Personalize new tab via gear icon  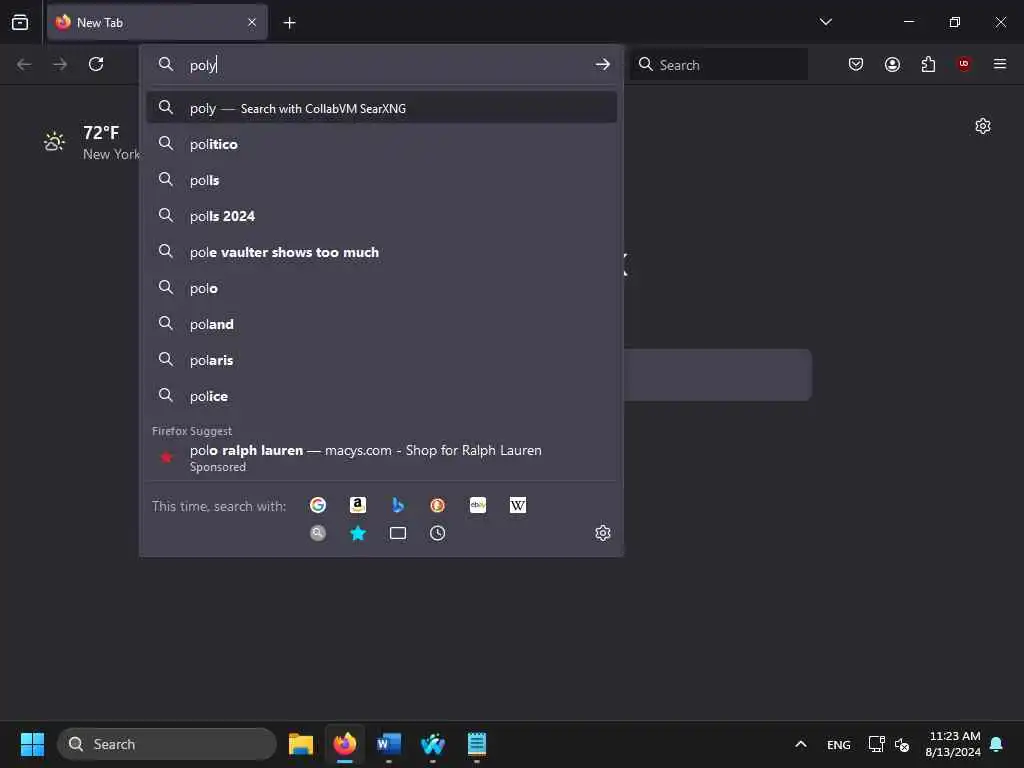point(983,126)
